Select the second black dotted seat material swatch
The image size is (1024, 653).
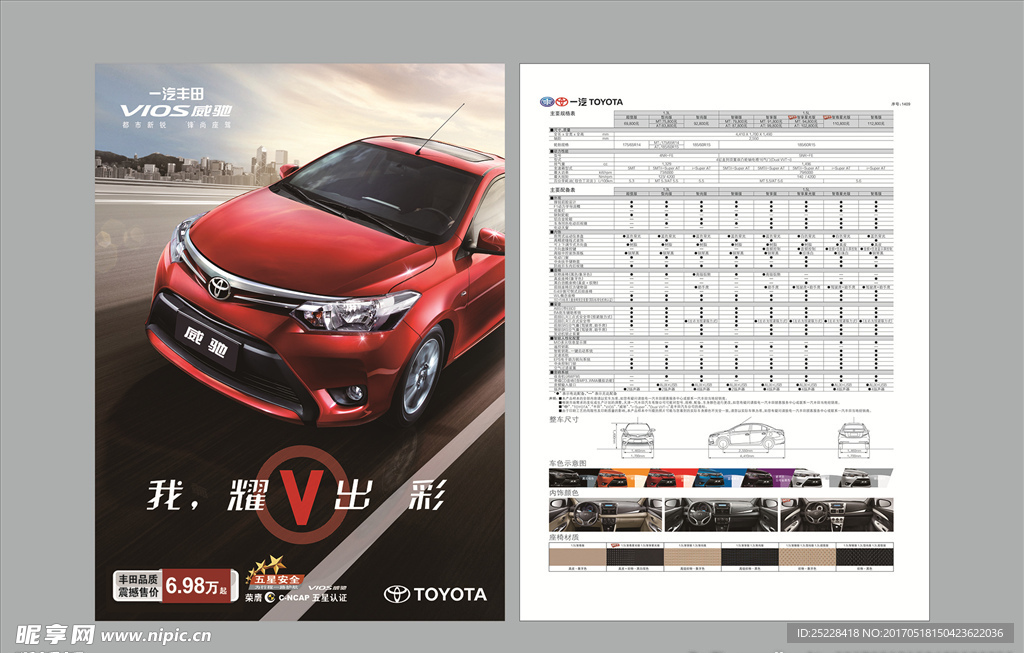coord(635,557)
